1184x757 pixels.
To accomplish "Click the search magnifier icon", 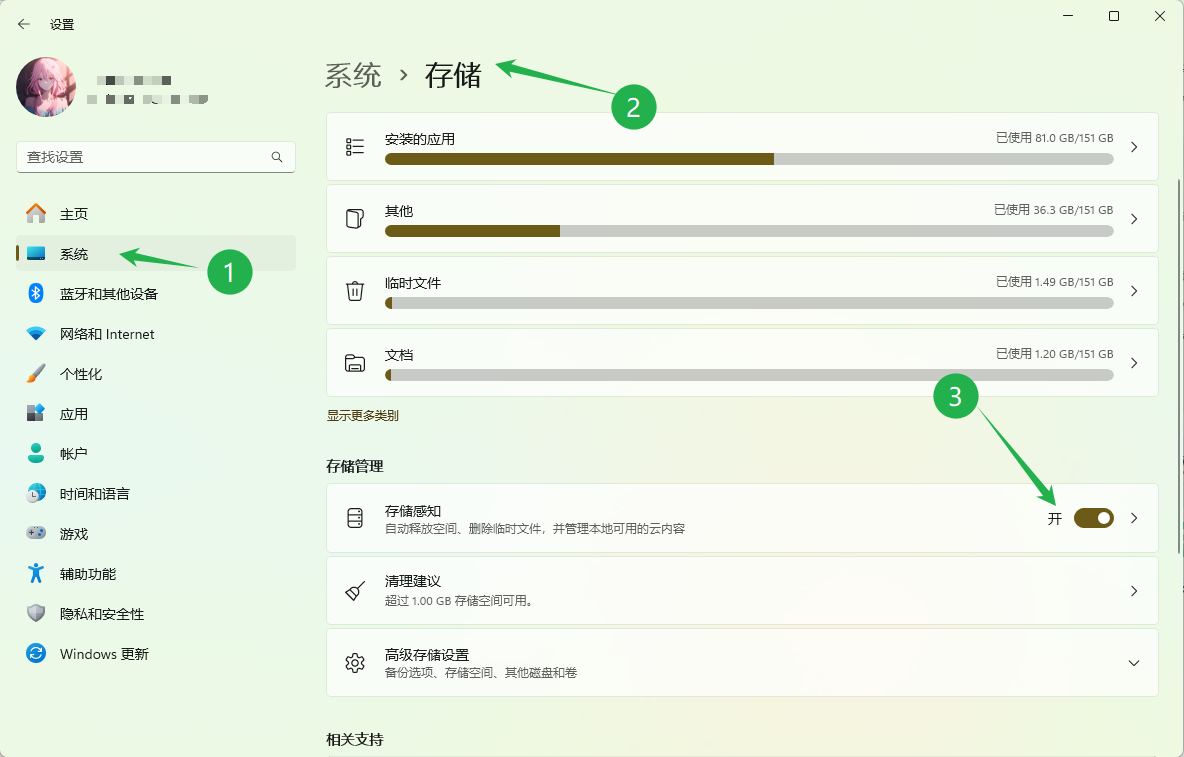I will tap(277, 157).
